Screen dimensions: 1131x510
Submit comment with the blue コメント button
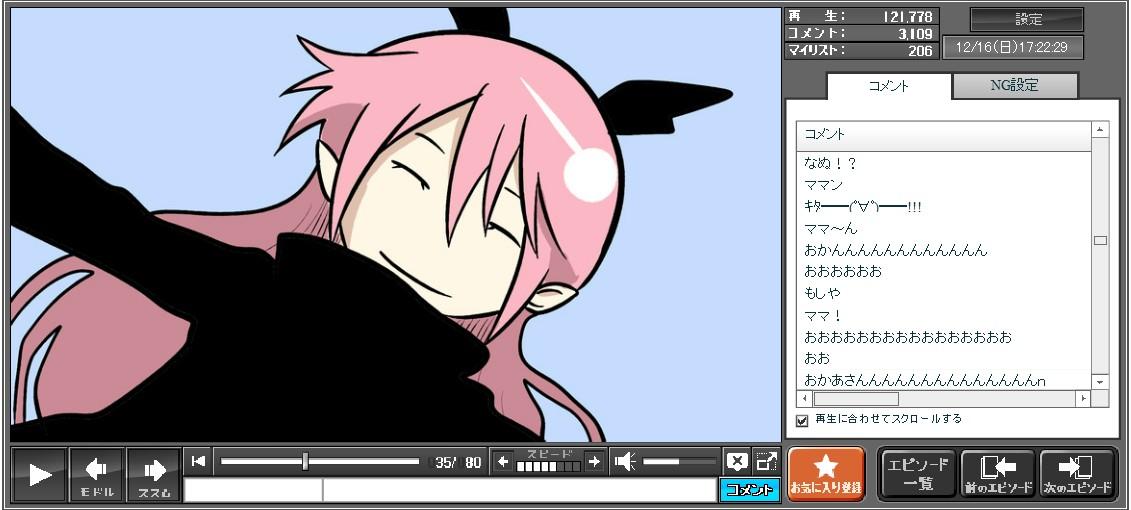pos(749,490)
